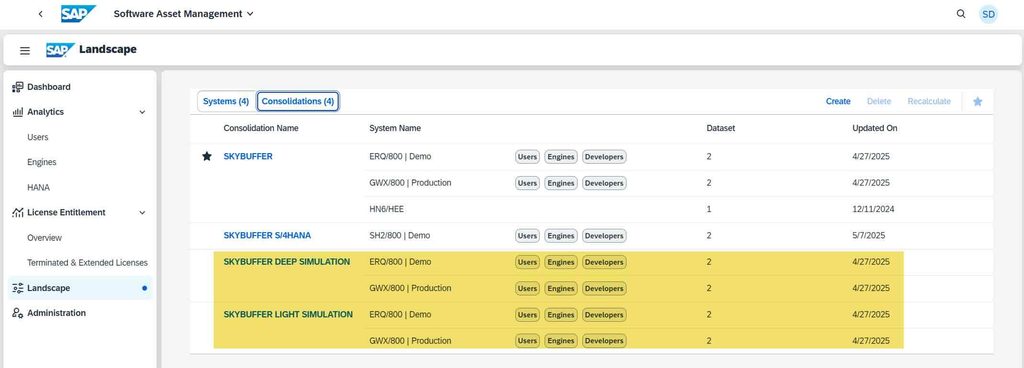
Task: Open Overview under License Entitlement
Action: pyautogui.click(x=44, y=238)
